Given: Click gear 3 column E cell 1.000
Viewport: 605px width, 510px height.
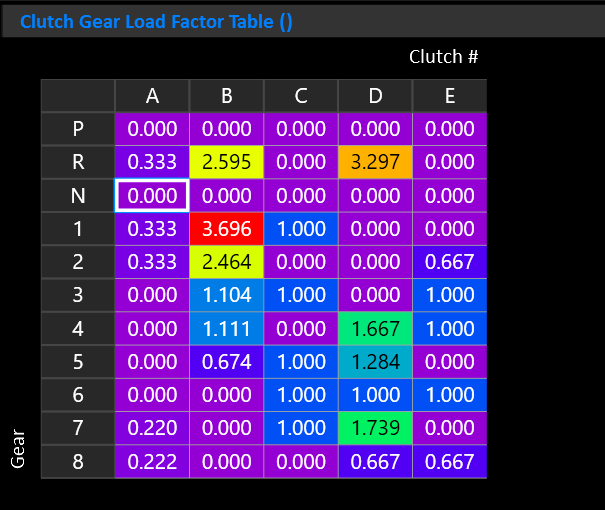Looking at the screenshot, I should pos(450,295).
